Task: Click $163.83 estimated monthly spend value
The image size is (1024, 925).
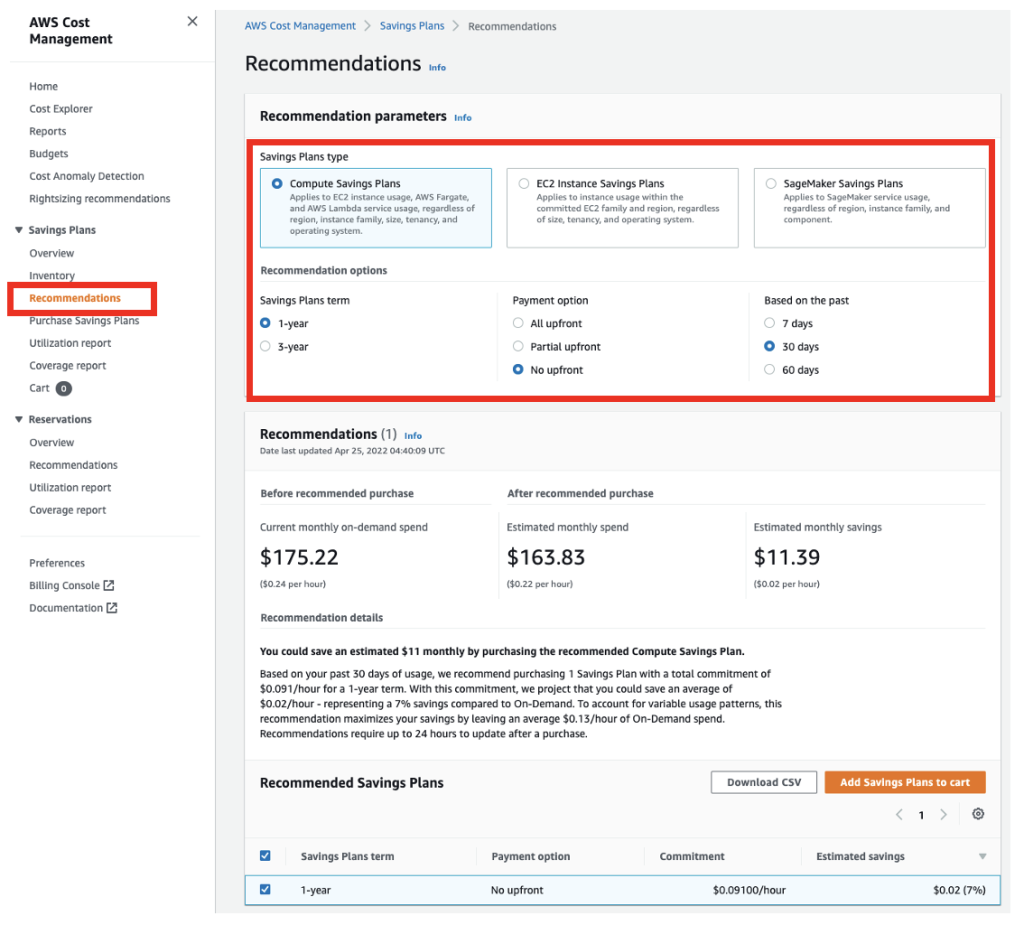Action: [547, 557]
